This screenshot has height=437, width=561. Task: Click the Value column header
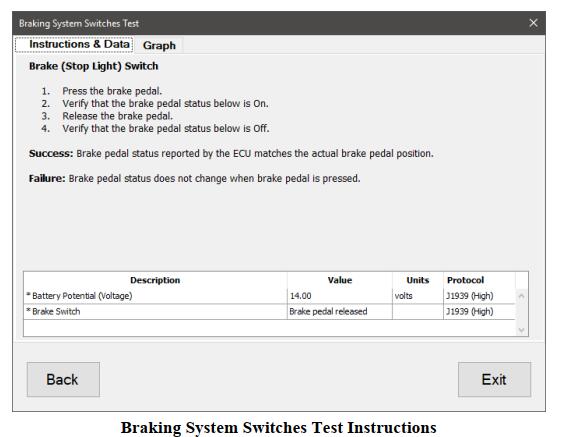pos(340,280)
